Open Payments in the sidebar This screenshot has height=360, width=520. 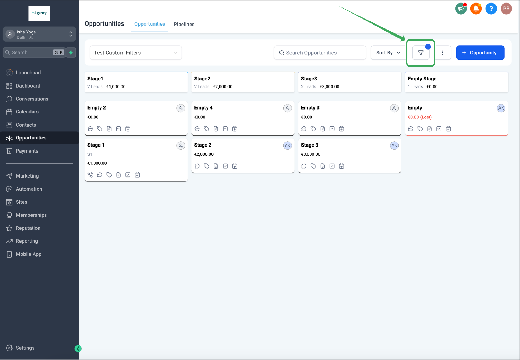tap(22, 151)
